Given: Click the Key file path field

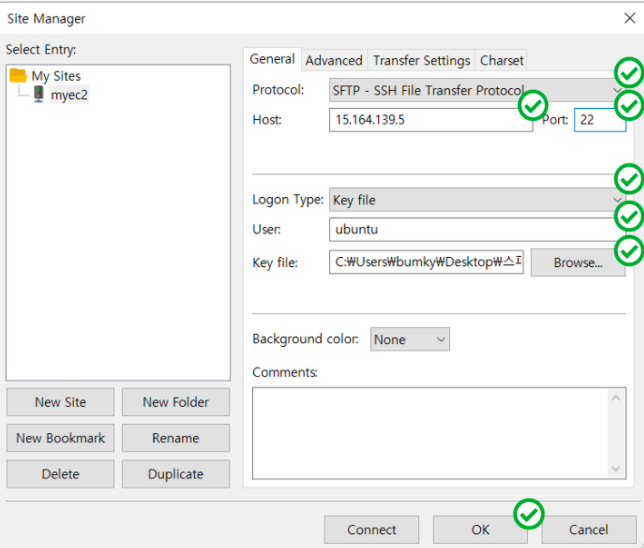Looking at the screenshot, I should pos(426,262).
